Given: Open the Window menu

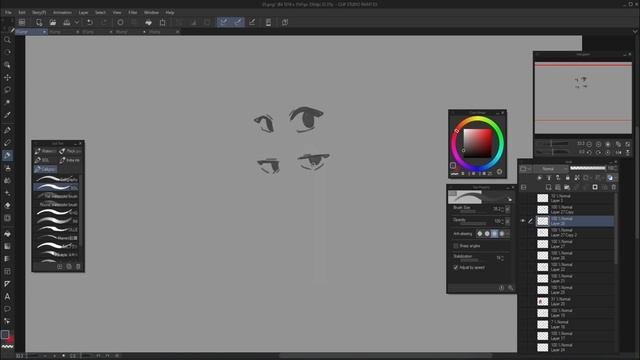Looking at the screenshot, I should tap(151, 12).
